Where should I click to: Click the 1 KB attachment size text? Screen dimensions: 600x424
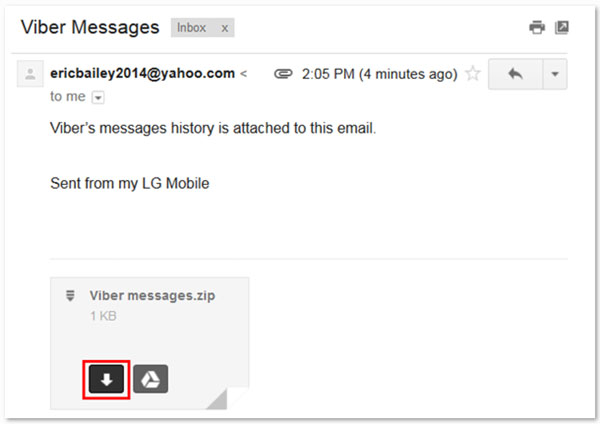[x=104, y=316]
